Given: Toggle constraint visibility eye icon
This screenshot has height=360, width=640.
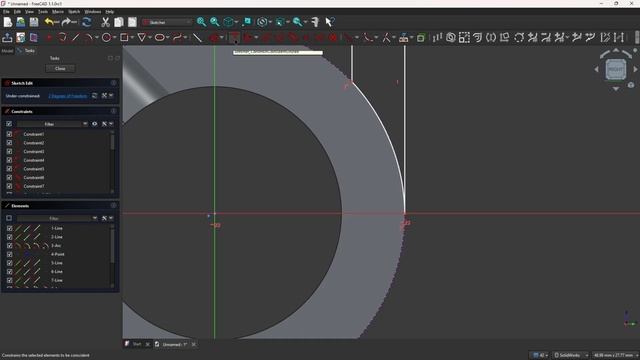Looking at the screenshot, I should pos(95,124).
